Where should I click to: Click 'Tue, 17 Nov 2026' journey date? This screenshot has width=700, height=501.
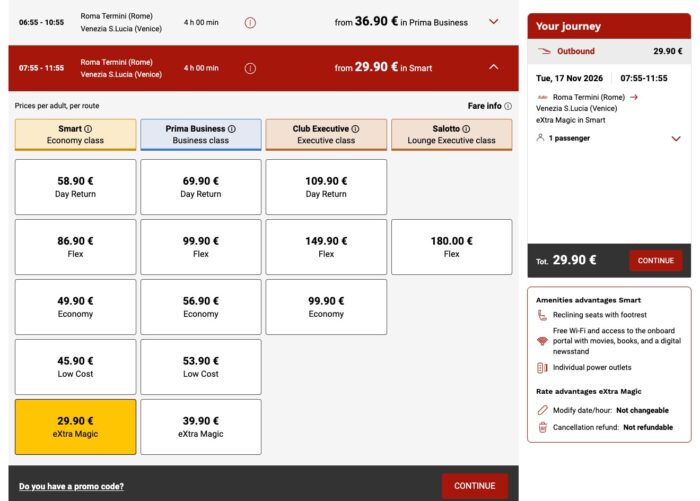(569, 78)
